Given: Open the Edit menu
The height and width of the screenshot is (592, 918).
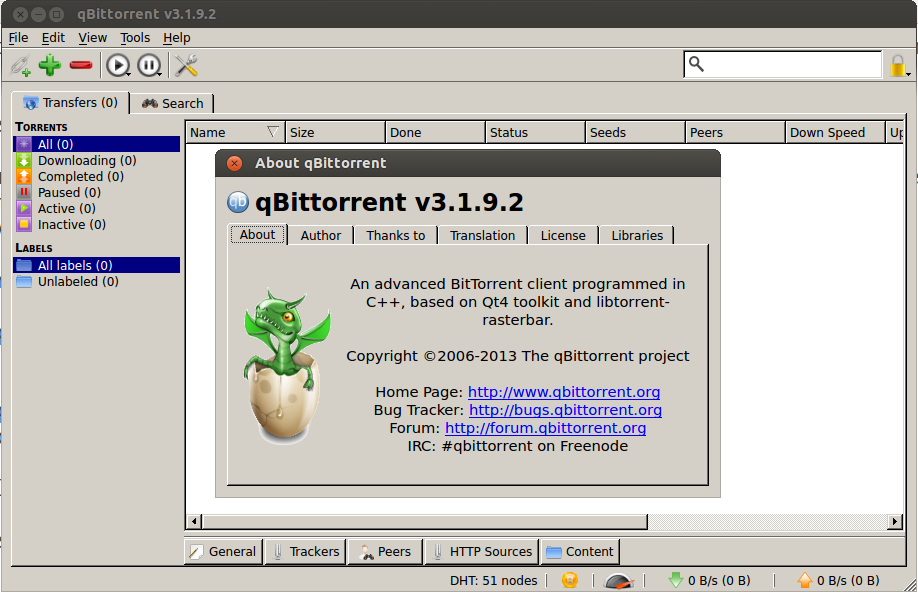Looking at the screenshot, I should point(53,37).
